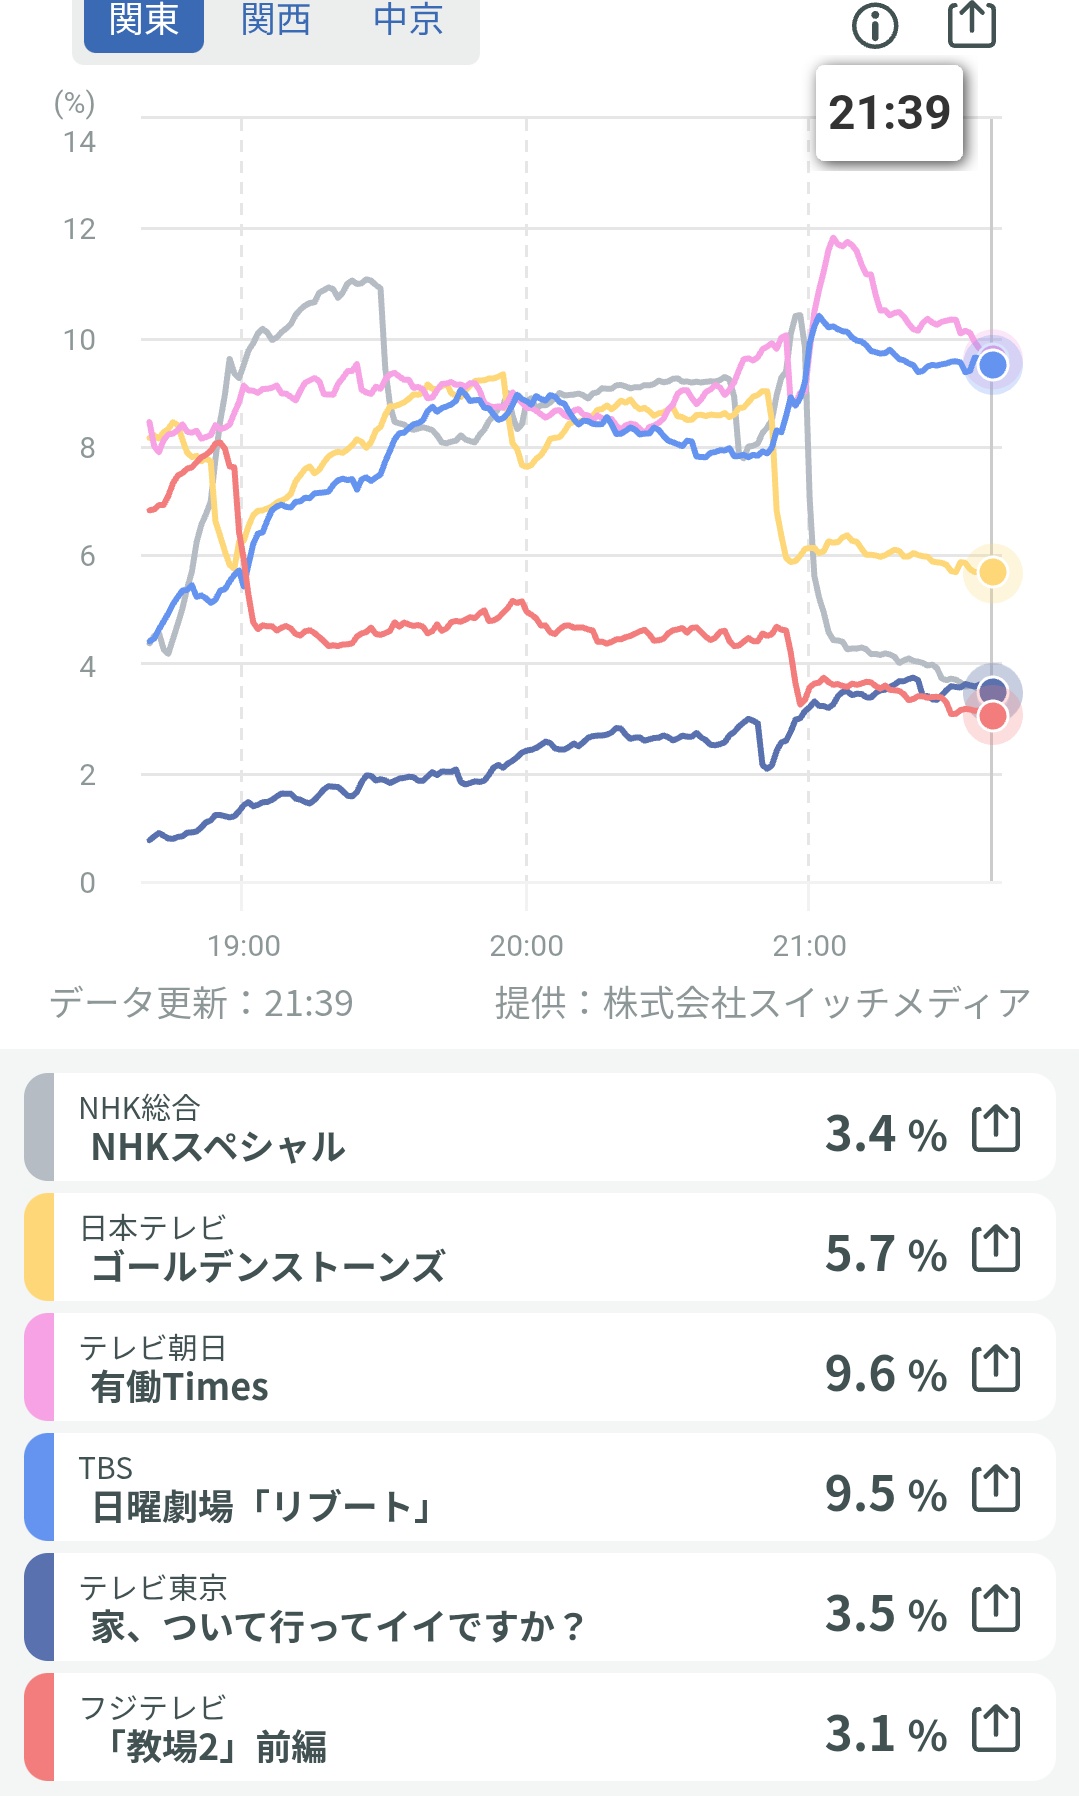Share the ゴールデンストーンズ rating
This screenshot has height=1796, width=1079.
[x=996, y=1249]
